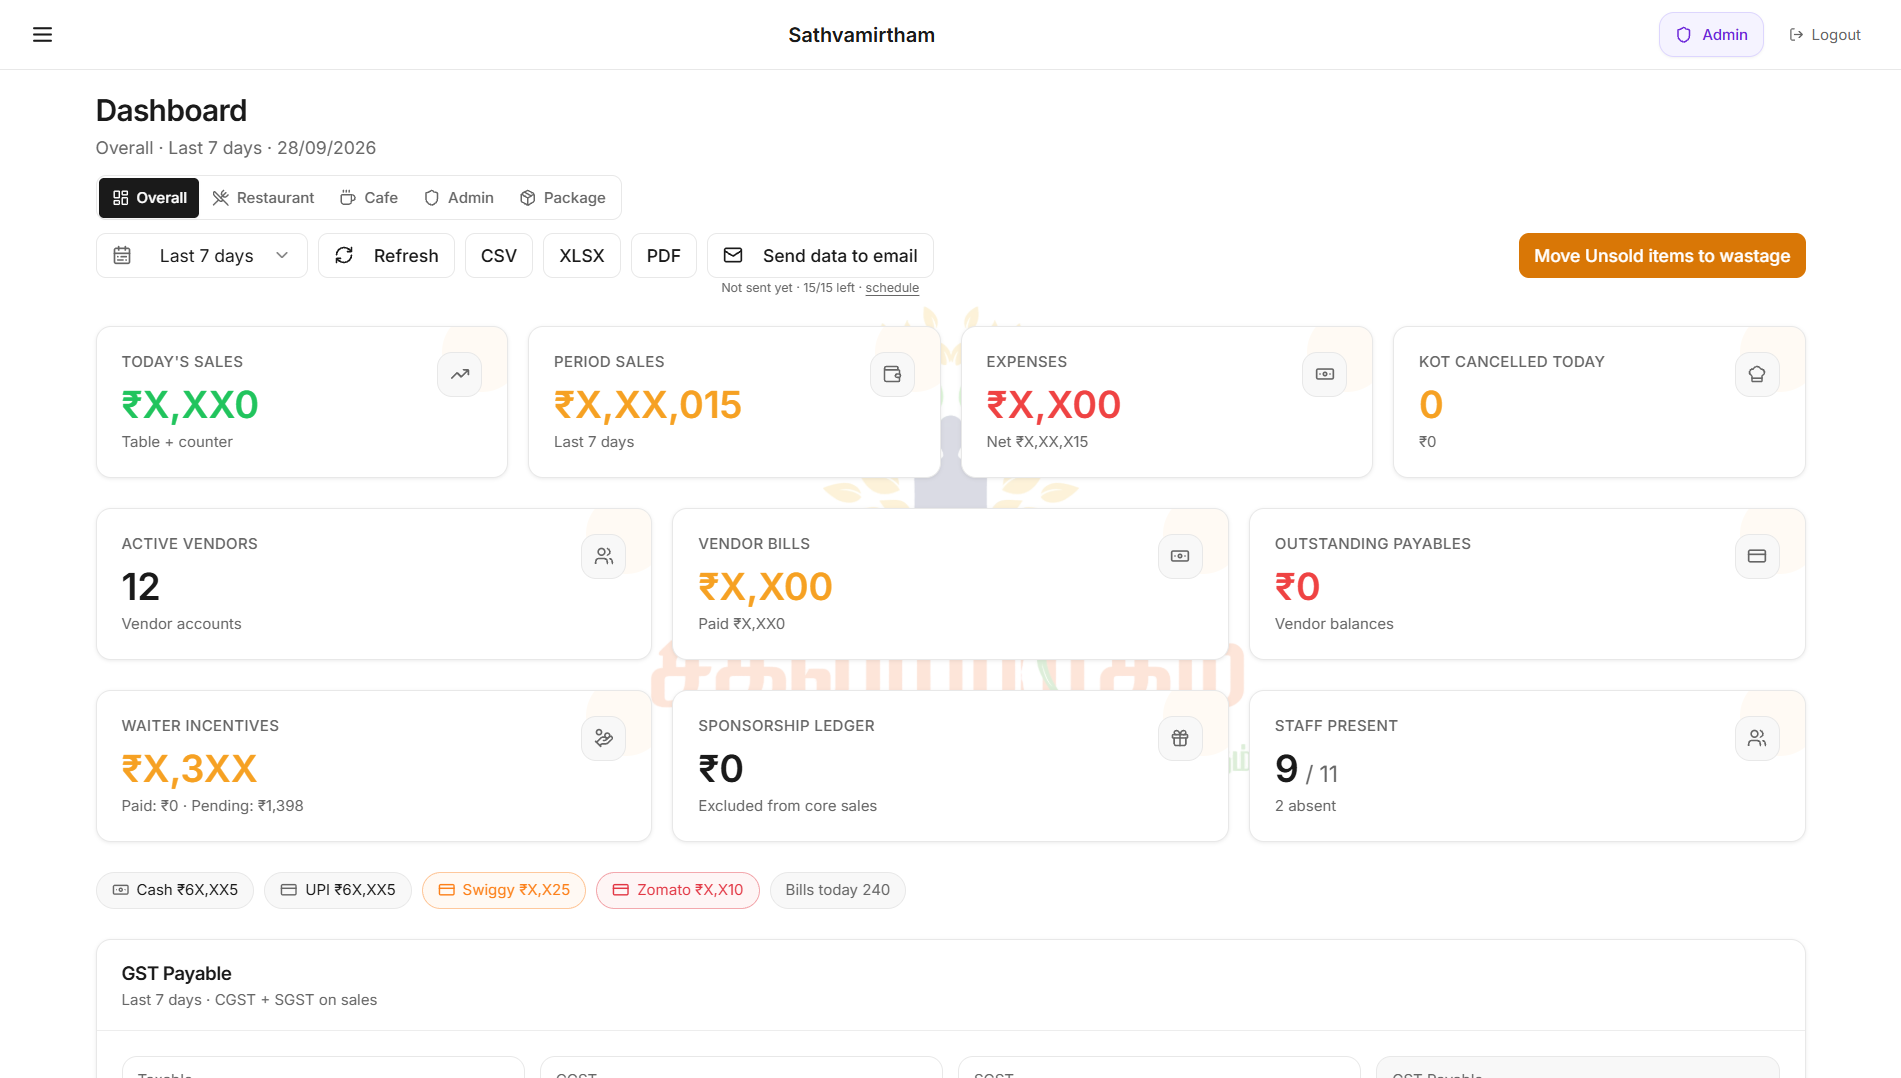Image resolution: width=1901 pixels, height=1078 pixels.
Task: Click the Sathvamirtham title in header
Action: pyautogui.click(x=862, y=35)
